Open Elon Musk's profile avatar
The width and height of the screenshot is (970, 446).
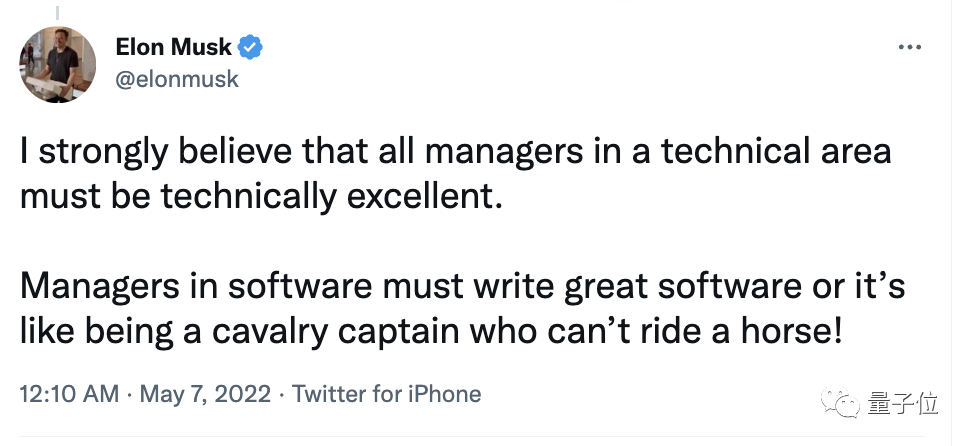[x=59, y=64]
